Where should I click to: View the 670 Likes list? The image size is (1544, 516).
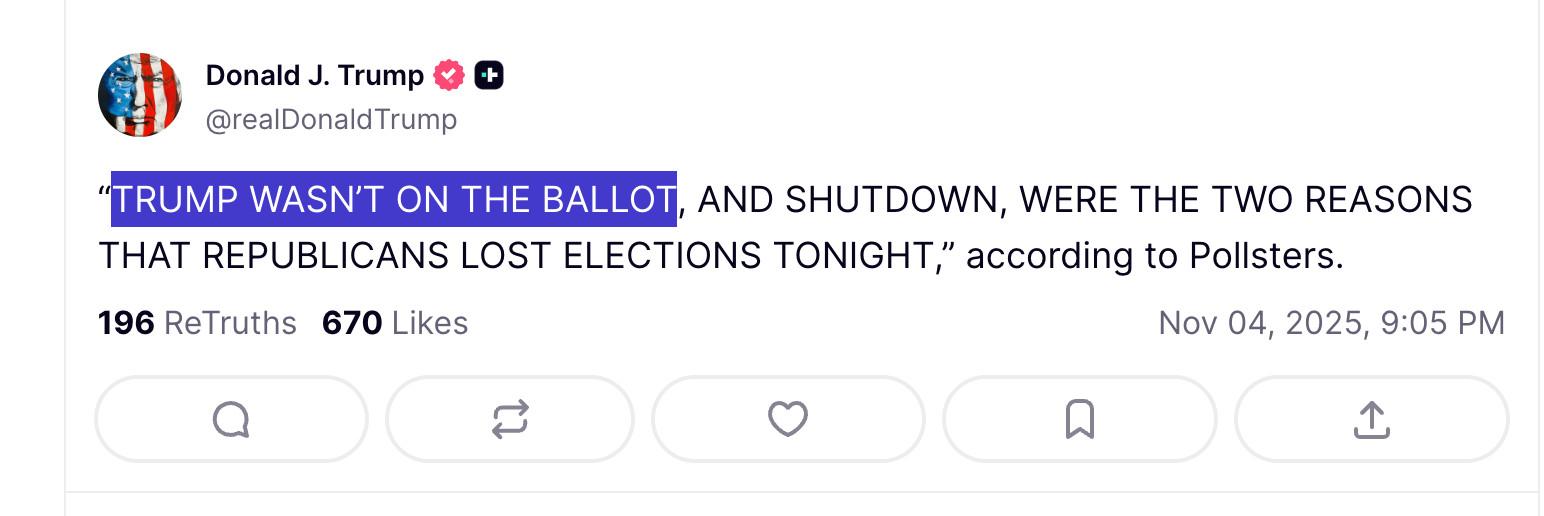(394, 323)
